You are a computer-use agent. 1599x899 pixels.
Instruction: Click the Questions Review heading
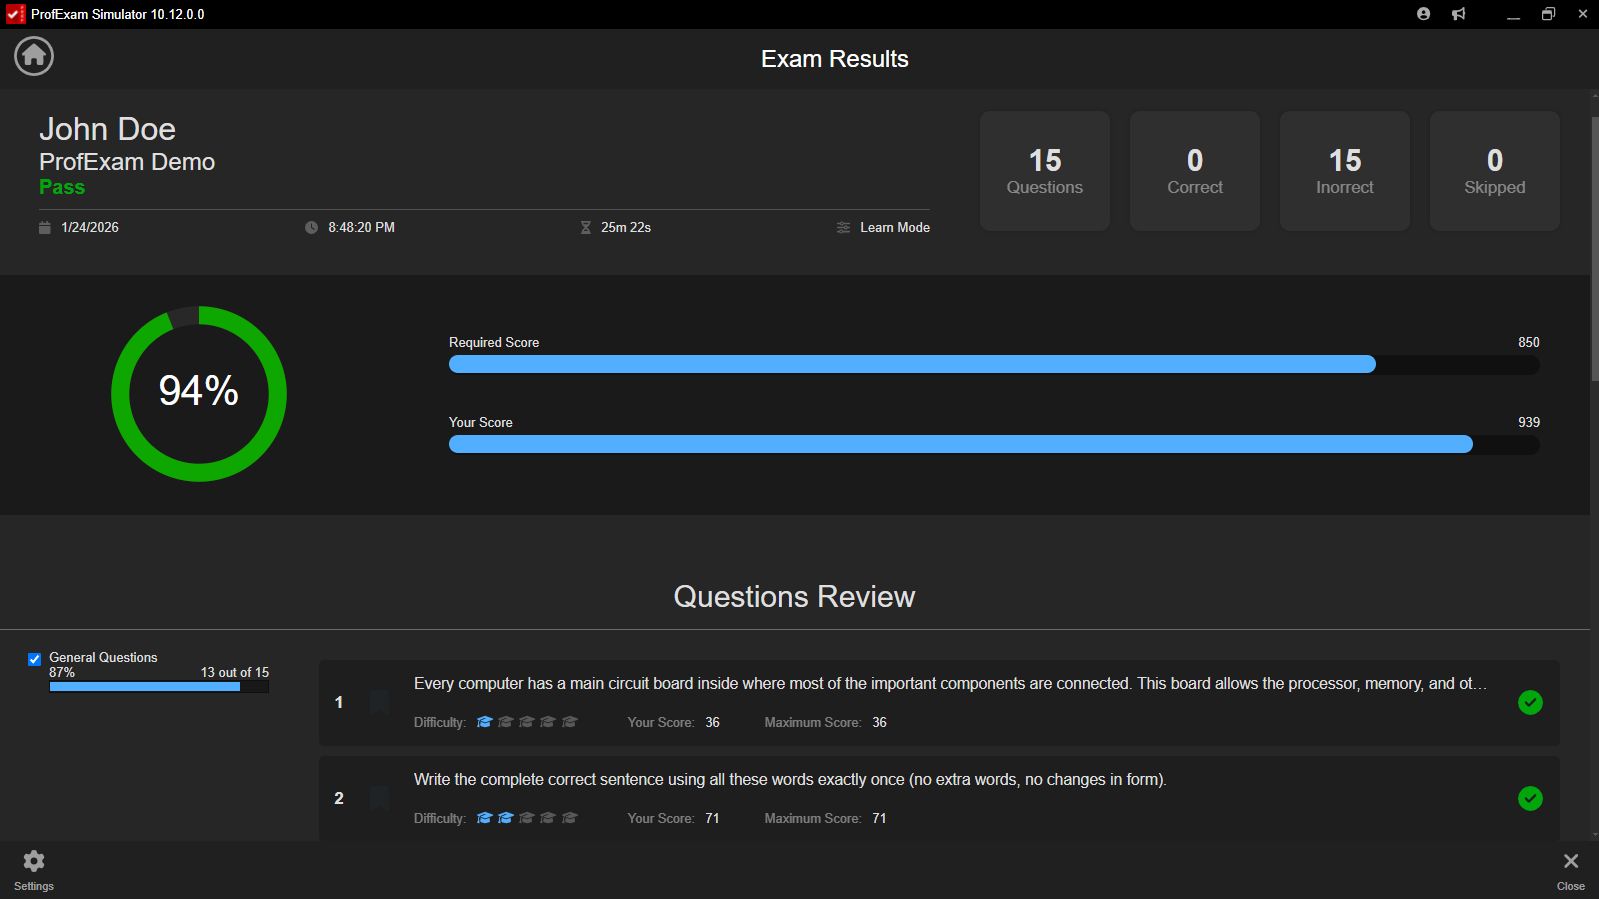[x=794, y=597]
